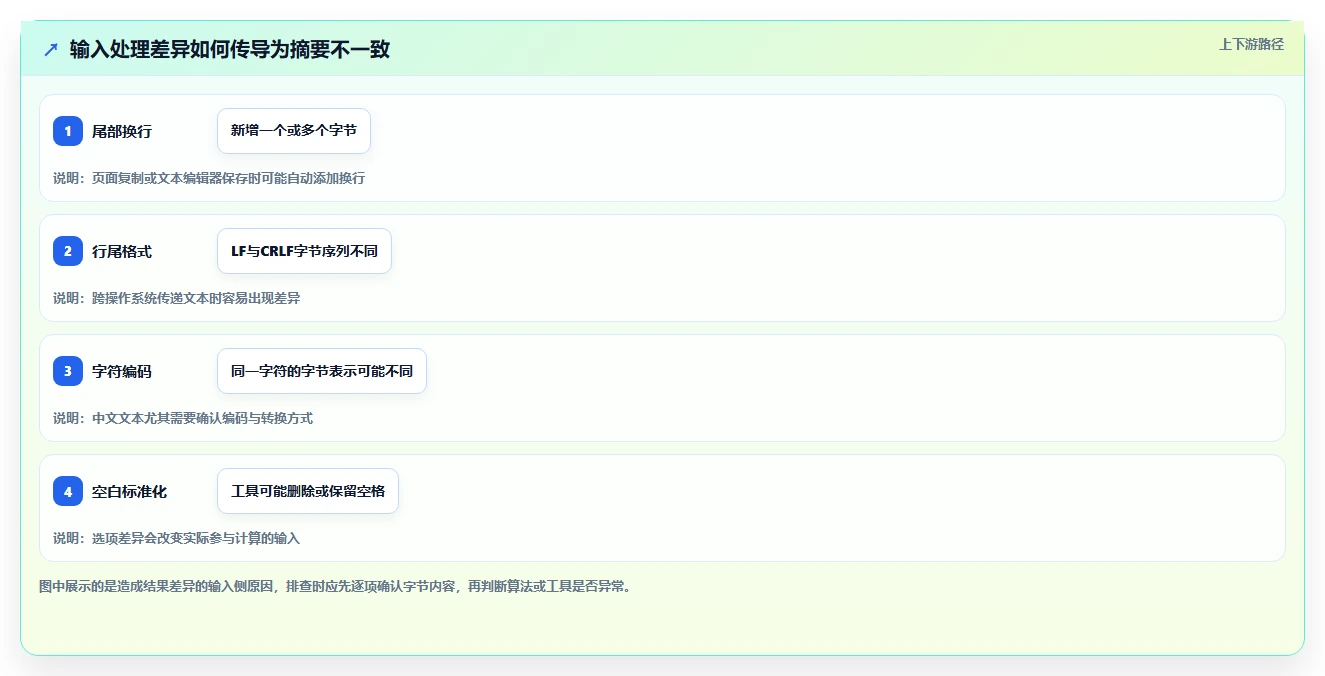1325x676 pixels.
Task: Click the 空白标准化 step label
Action: point(129,491)
